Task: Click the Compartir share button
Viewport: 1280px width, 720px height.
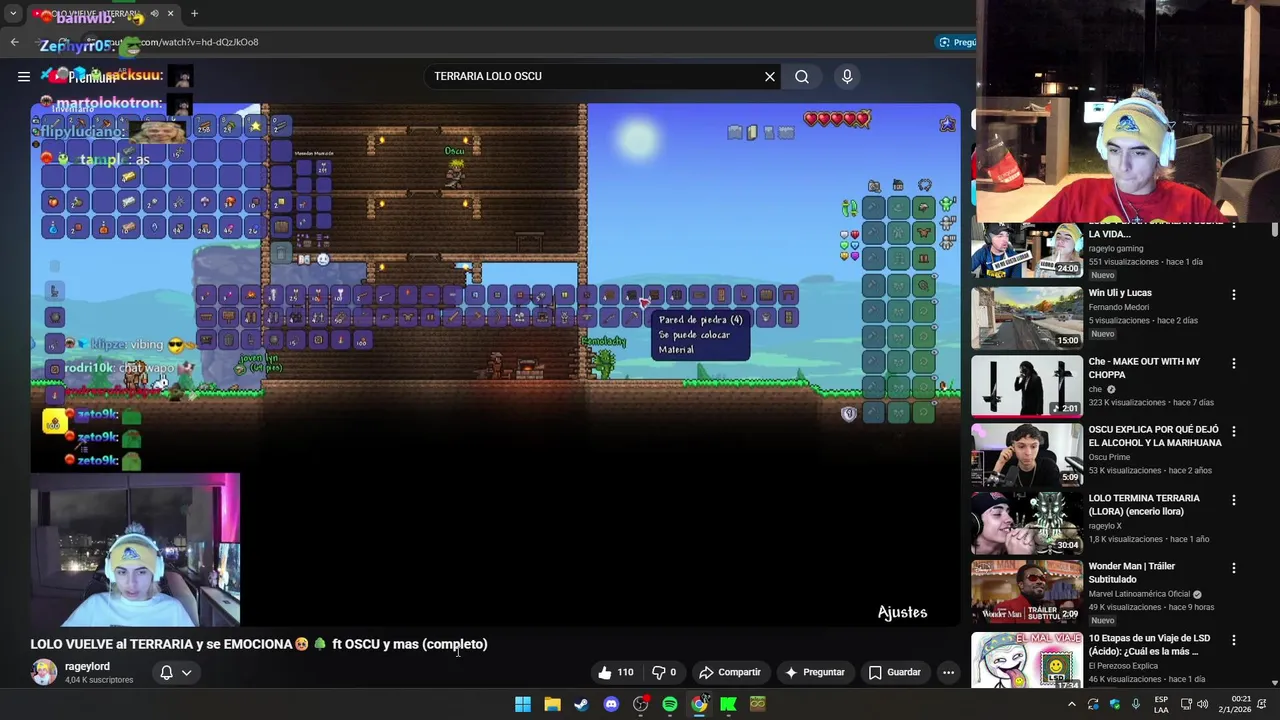Action: click(x=730, y=672)
